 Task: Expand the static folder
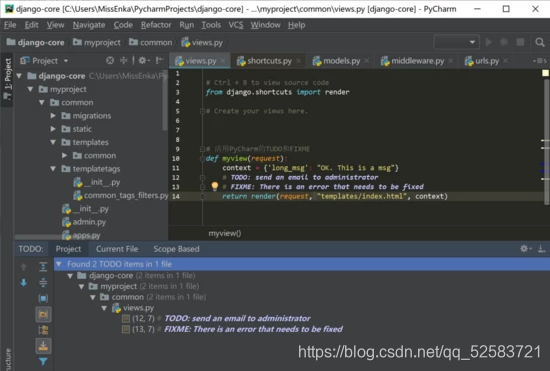(53, 129)
